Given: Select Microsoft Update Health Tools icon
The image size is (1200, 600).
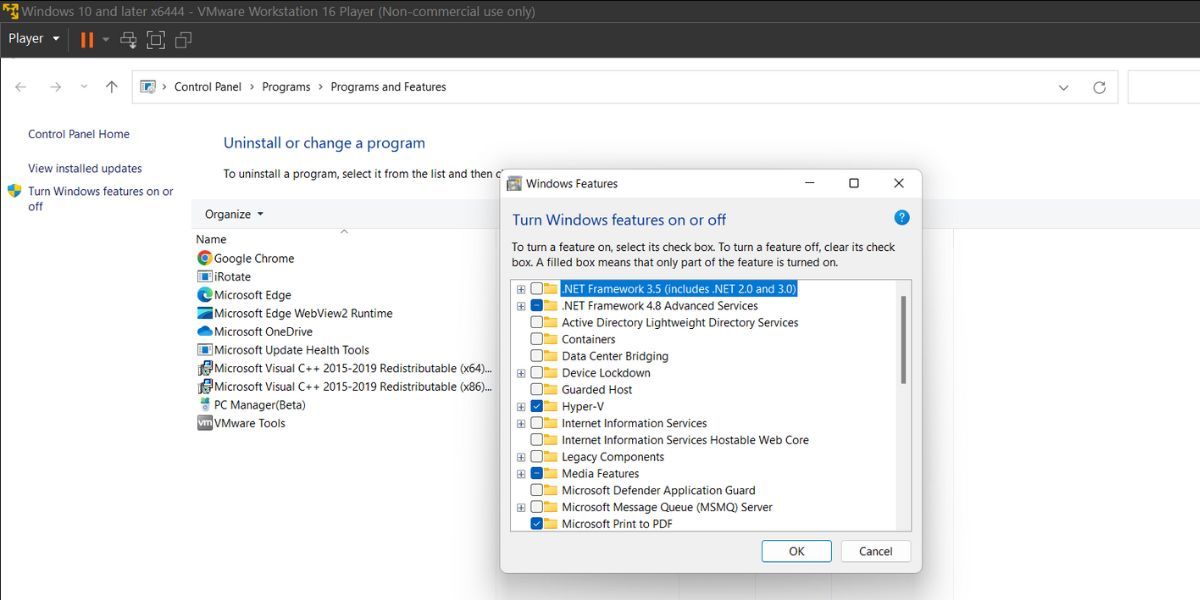Looking at the screenshot, I should point(205,350).
